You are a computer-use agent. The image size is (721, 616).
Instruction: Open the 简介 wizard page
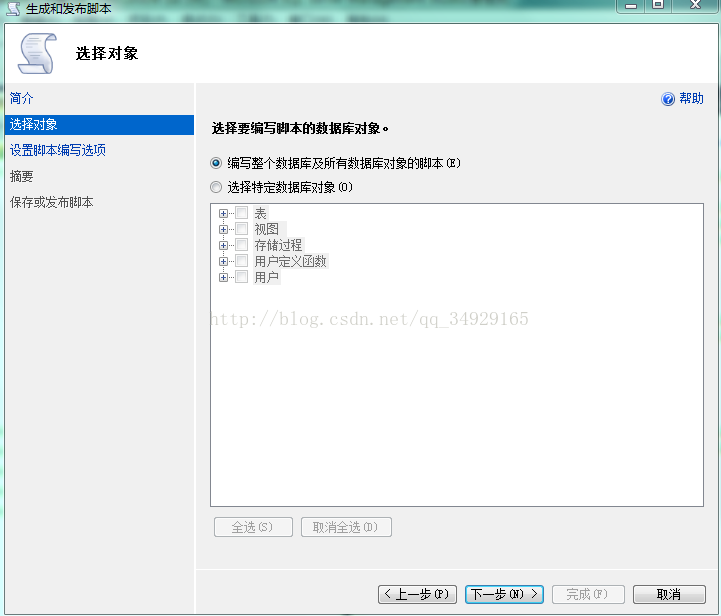(22, 98)
